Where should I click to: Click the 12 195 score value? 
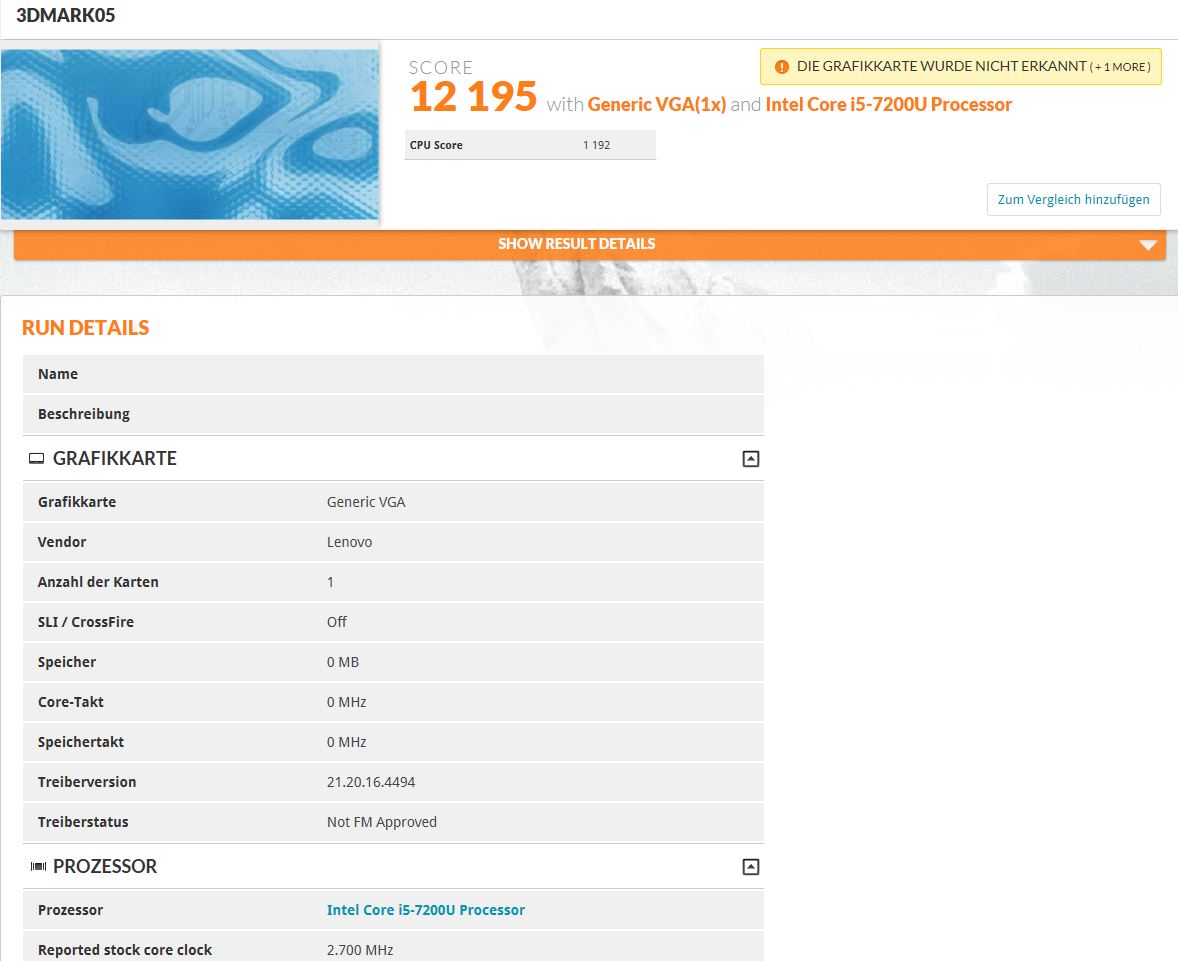point(473,97)
